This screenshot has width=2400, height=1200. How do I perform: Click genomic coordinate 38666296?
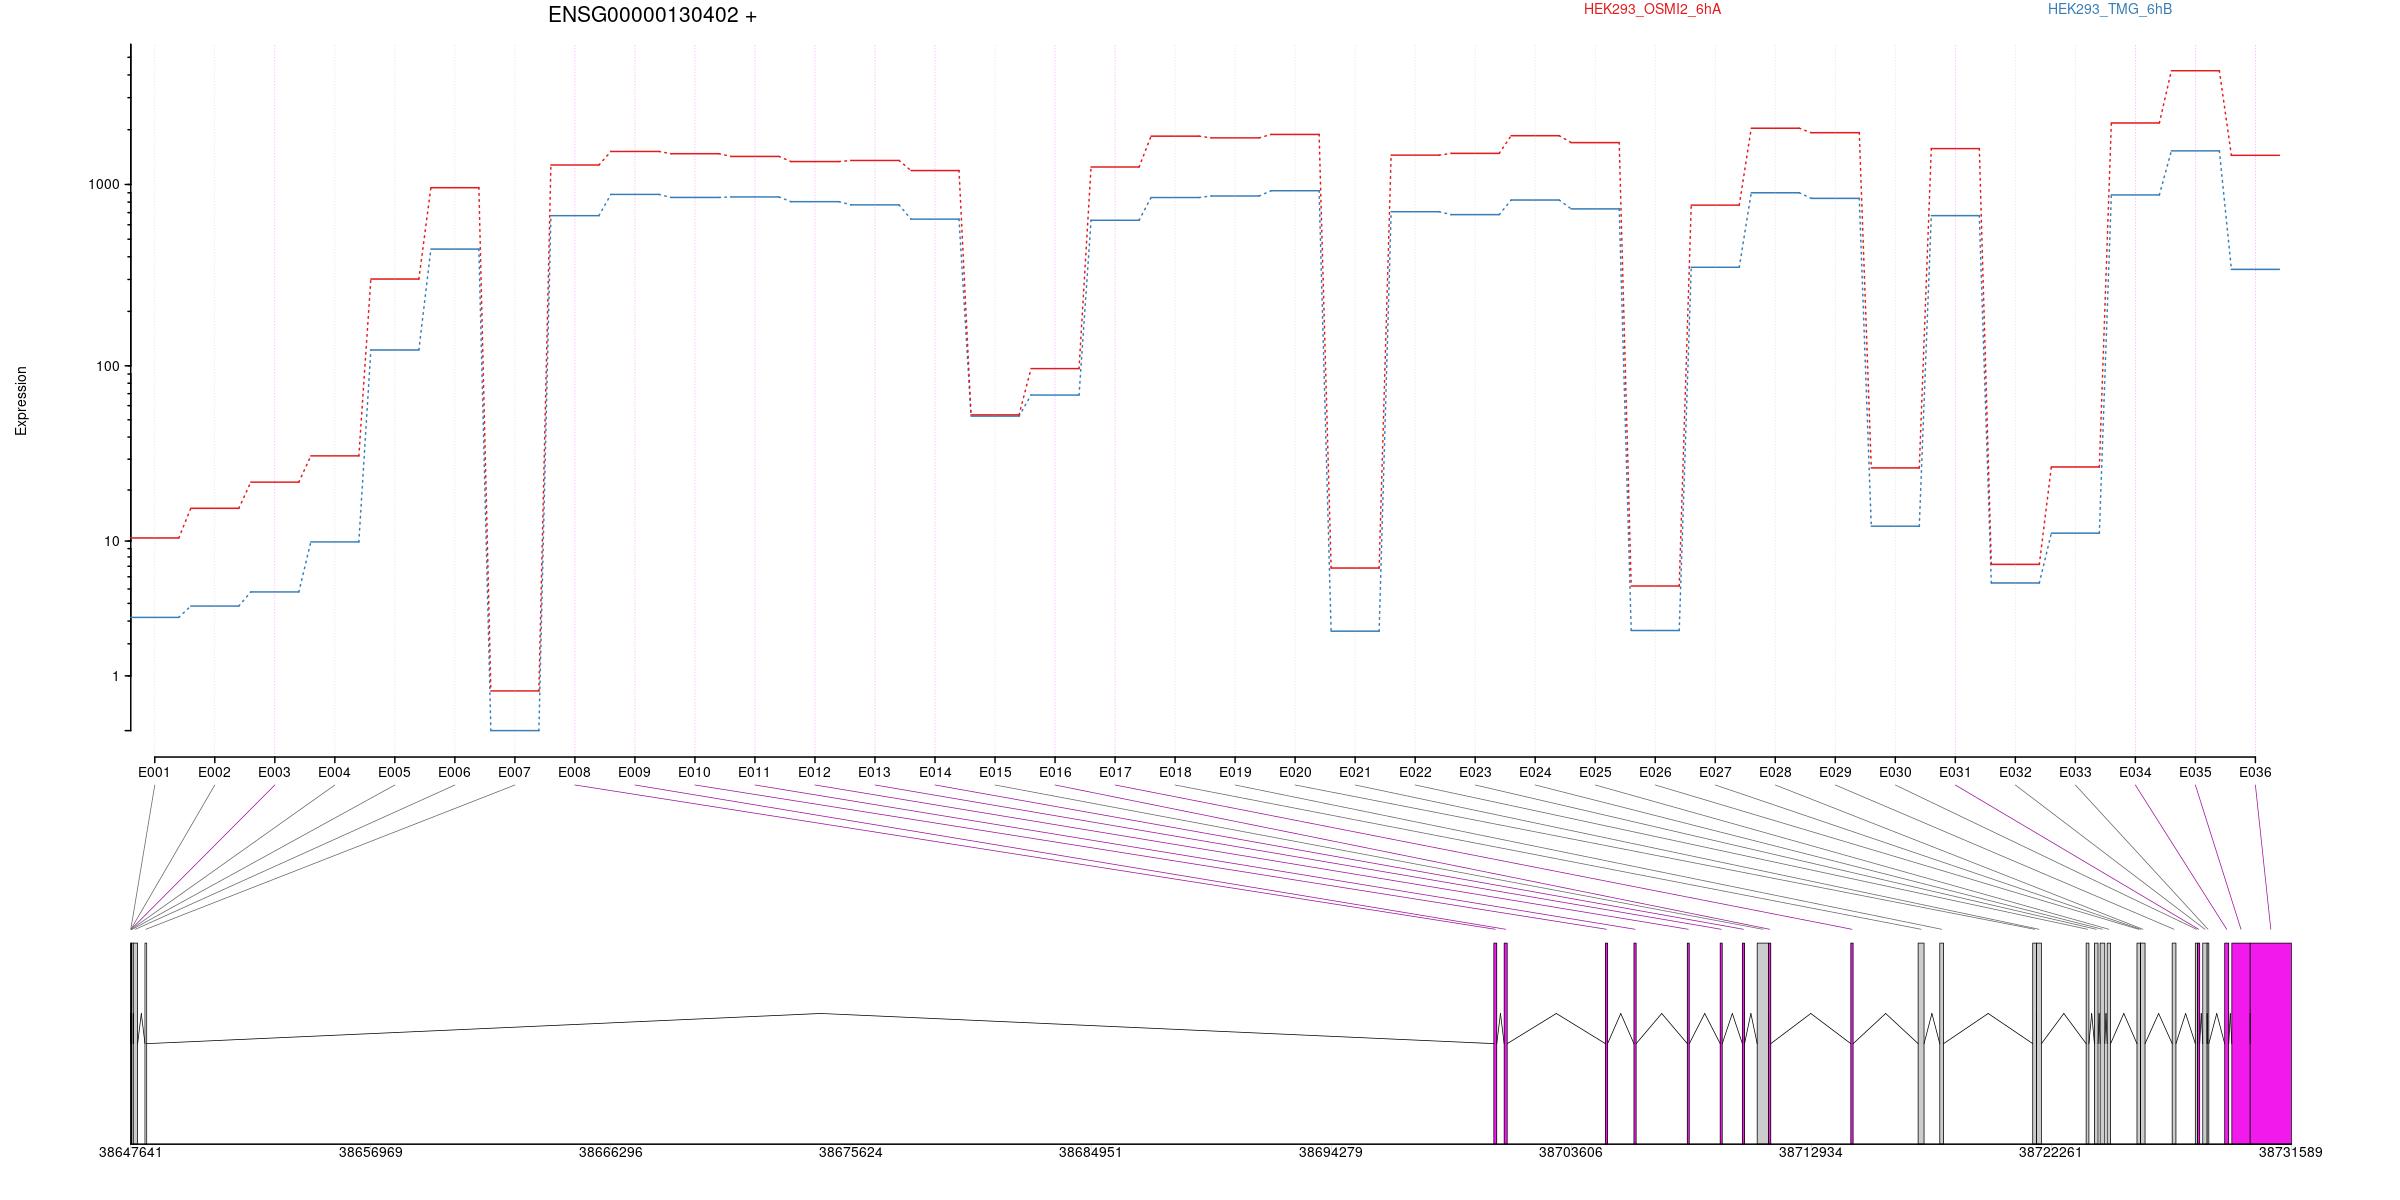tap(610, 1153)
